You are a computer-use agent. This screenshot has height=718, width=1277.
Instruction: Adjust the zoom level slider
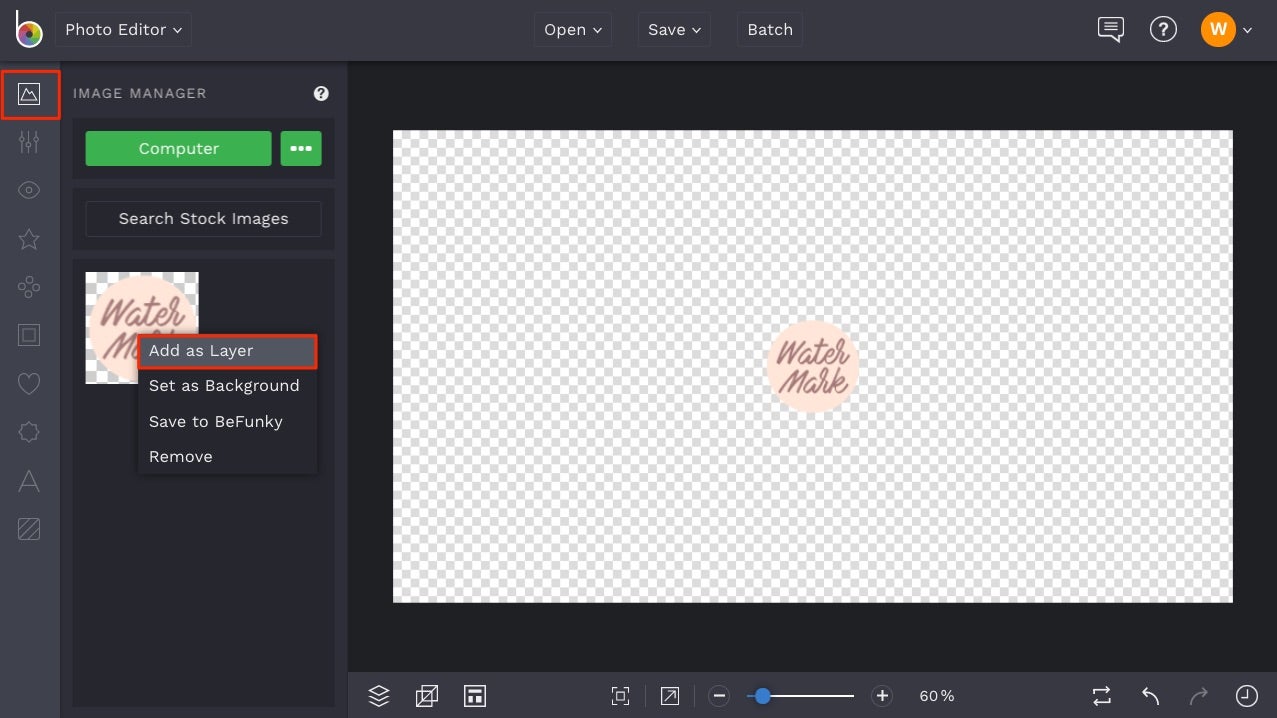coord(763,695)
